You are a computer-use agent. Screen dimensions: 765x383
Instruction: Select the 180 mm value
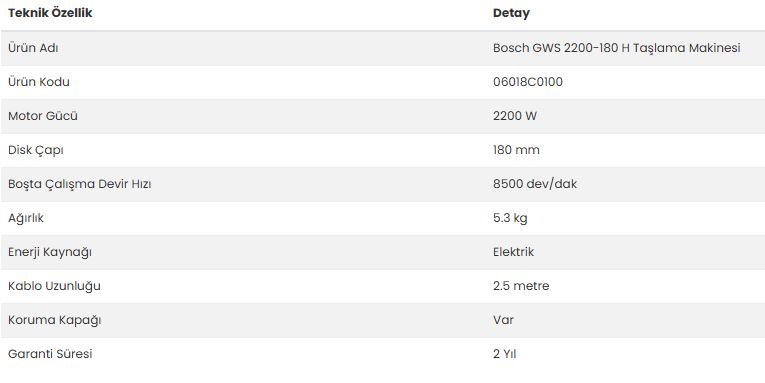[516, 150]
